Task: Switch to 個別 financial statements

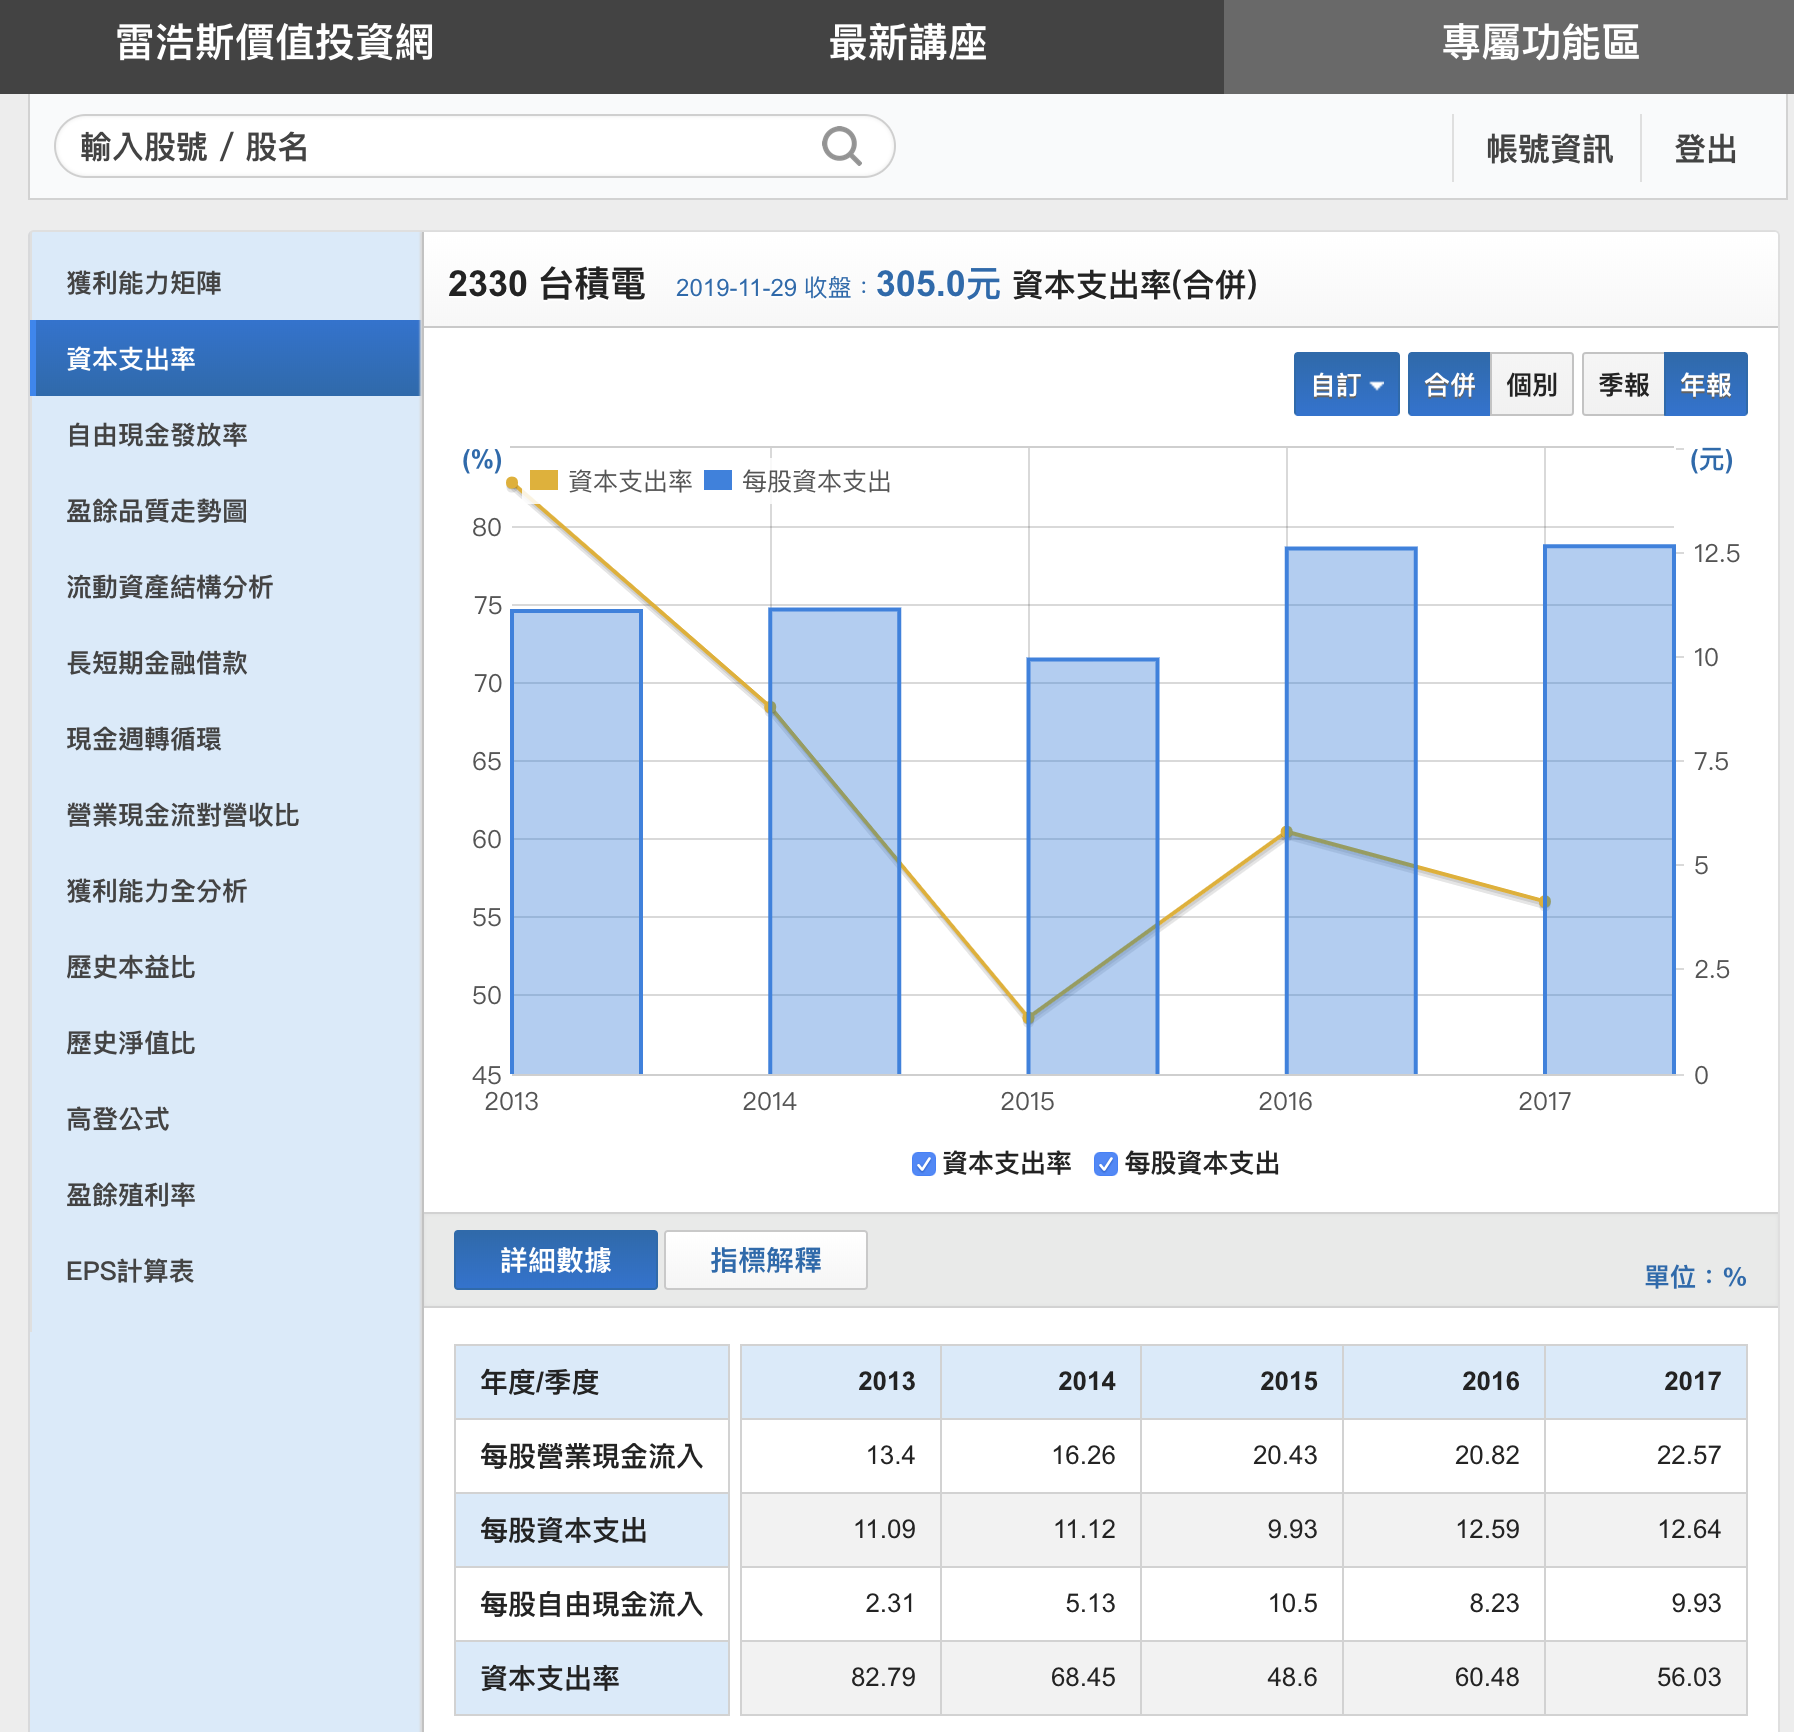Action: click(1531, 384)
